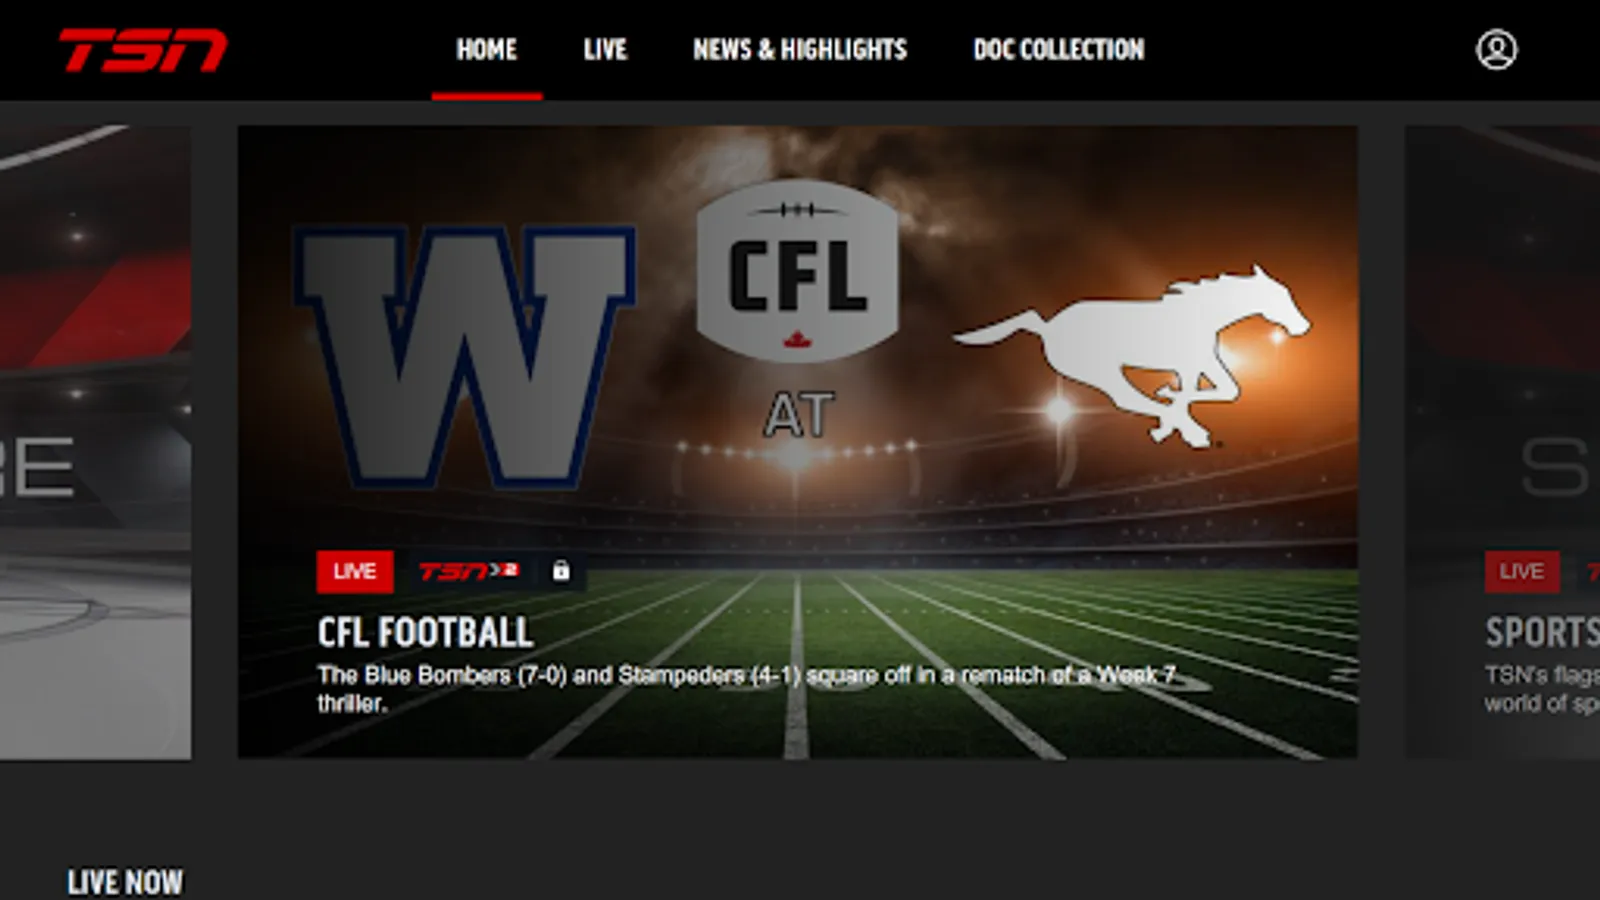The height and width of the screenshot is (900, 1600).
Task: Show the next carousel card on the right
Action: click(1502, 442)
